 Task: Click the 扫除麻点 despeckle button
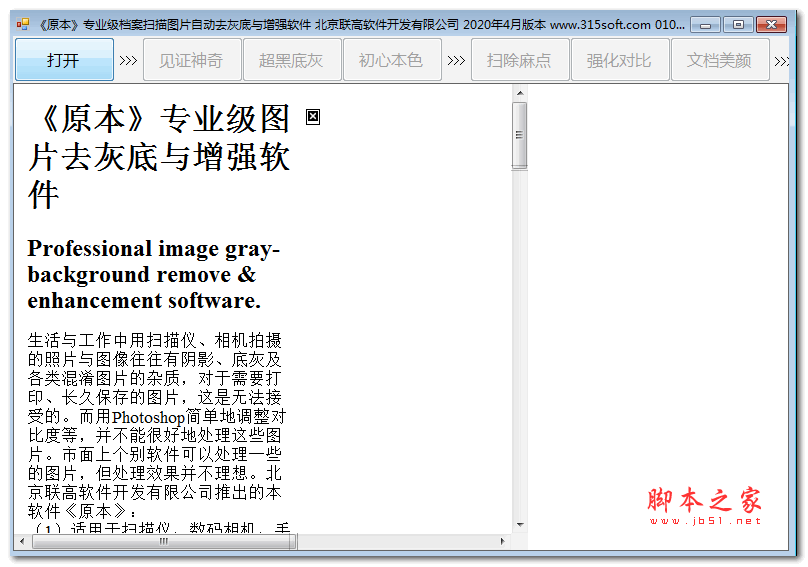[519, 60]
